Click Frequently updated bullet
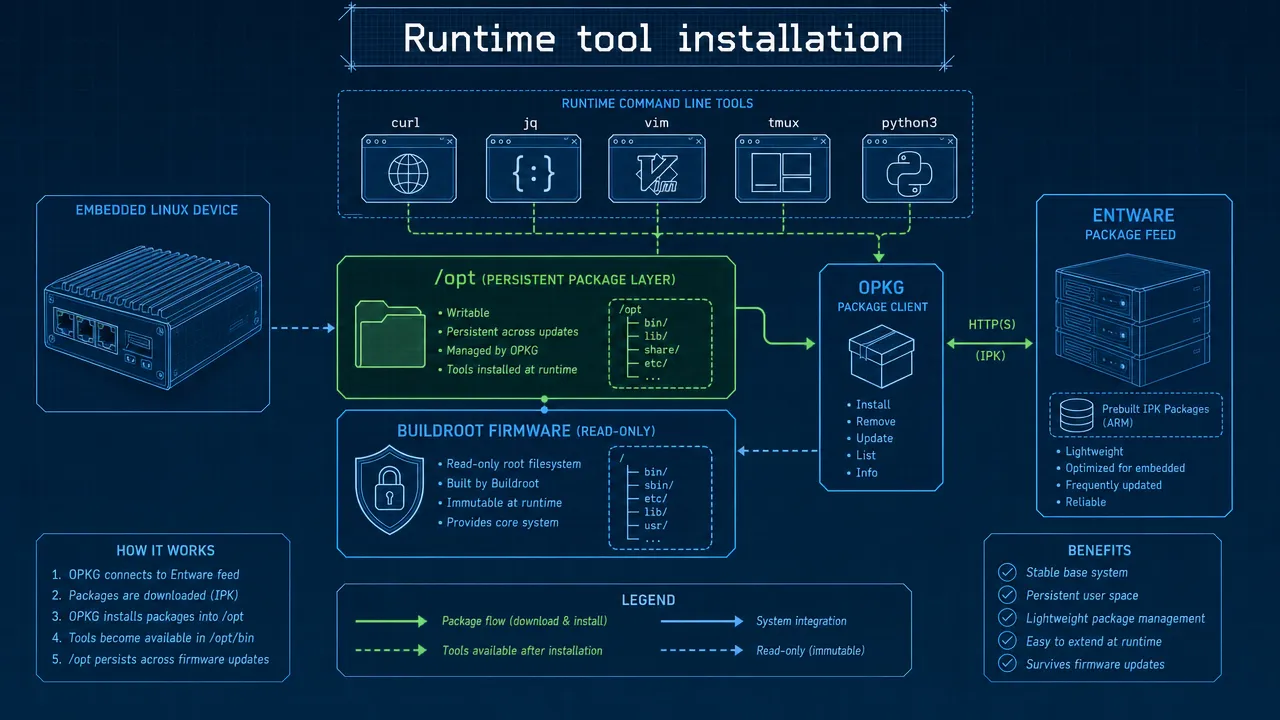The height and width of the screenshot is (720, 1280). coord(1113,485)
